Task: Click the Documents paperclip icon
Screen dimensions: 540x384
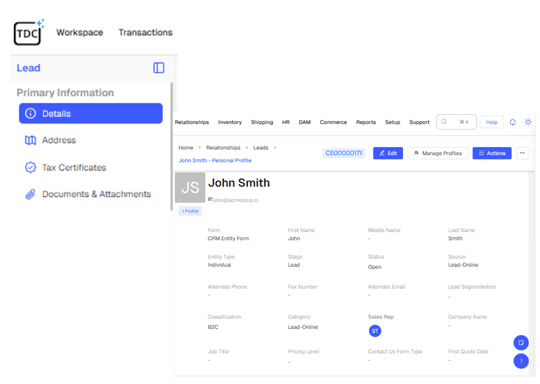Action: point(30,194)
